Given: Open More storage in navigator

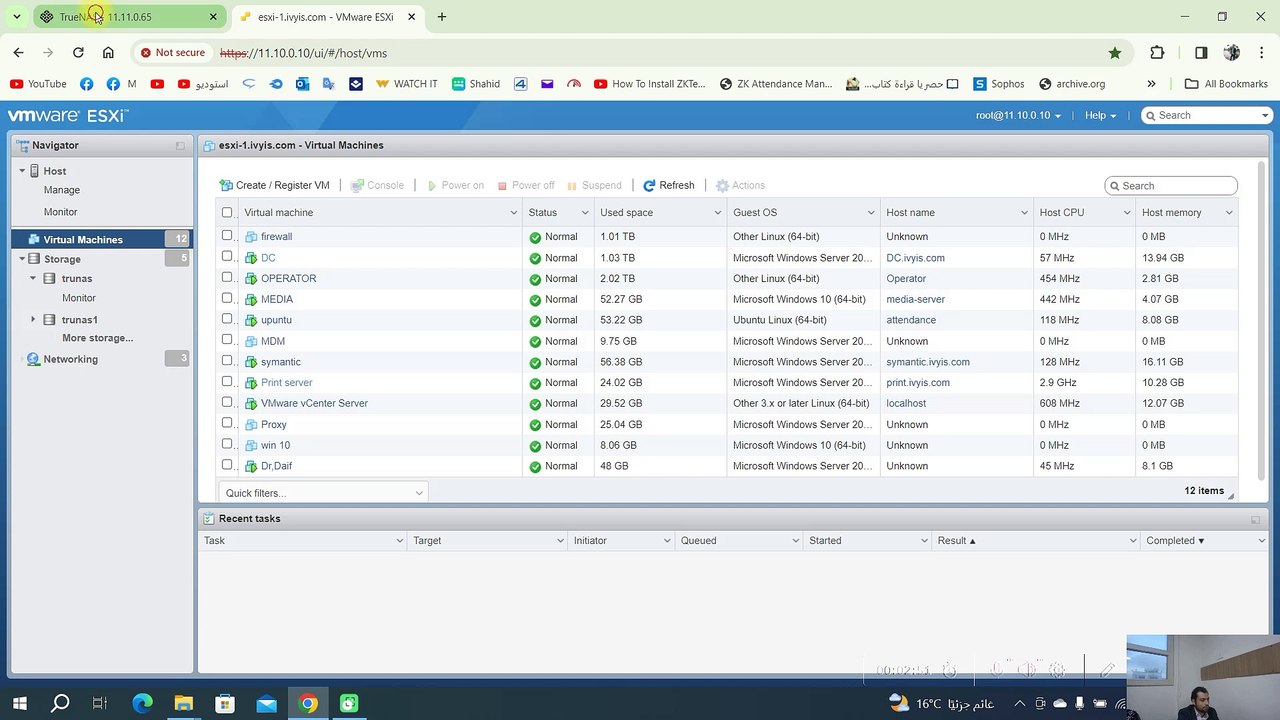Looking at the screenshot, I should coord(97,338).
